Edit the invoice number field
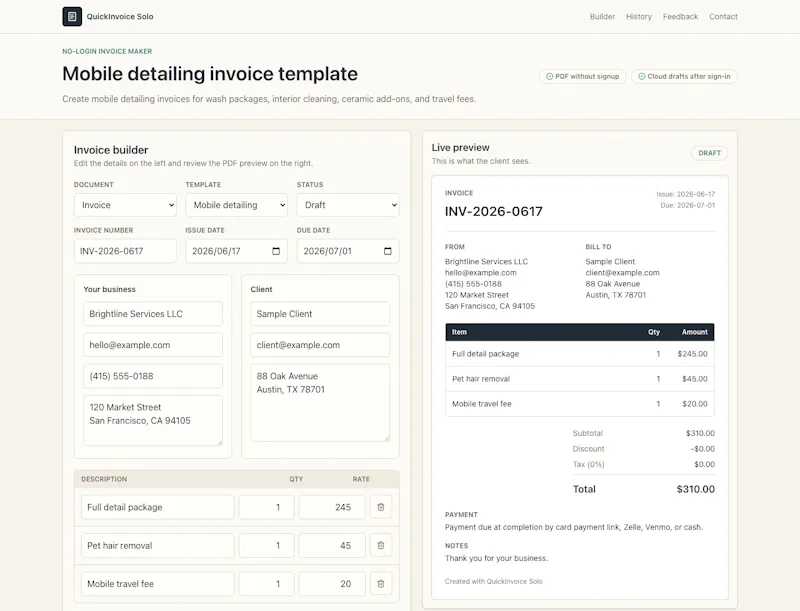Image resolution: width=800 pixels, height=611 pixels. tap(125, 251)
